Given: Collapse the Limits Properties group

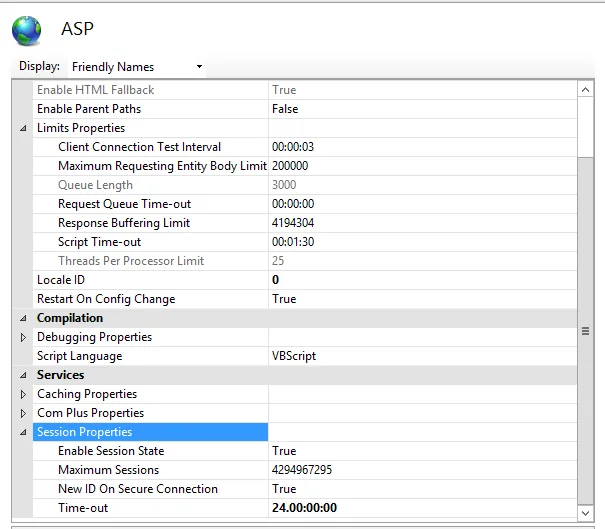Looking at the screenshot, I should click(24, 129).
